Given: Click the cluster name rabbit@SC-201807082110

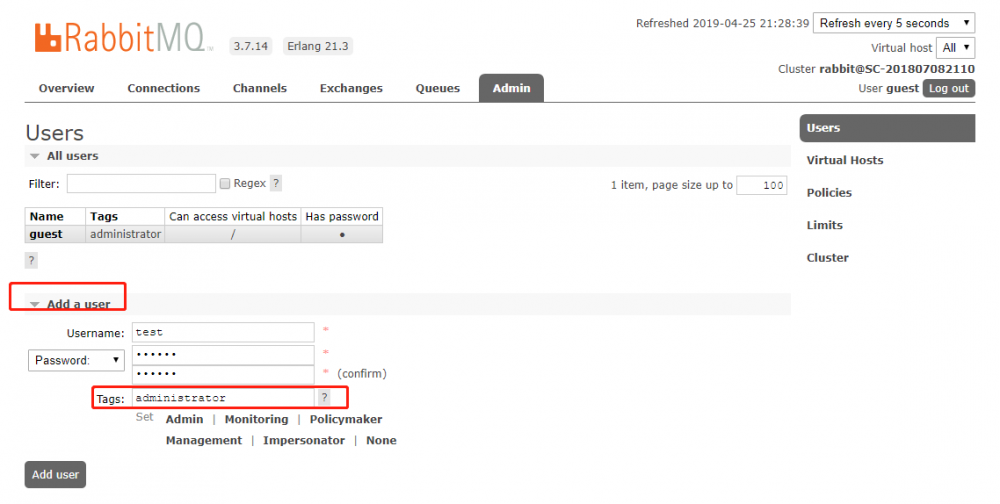Looking at the screenshot, I should tap(897, 69).
